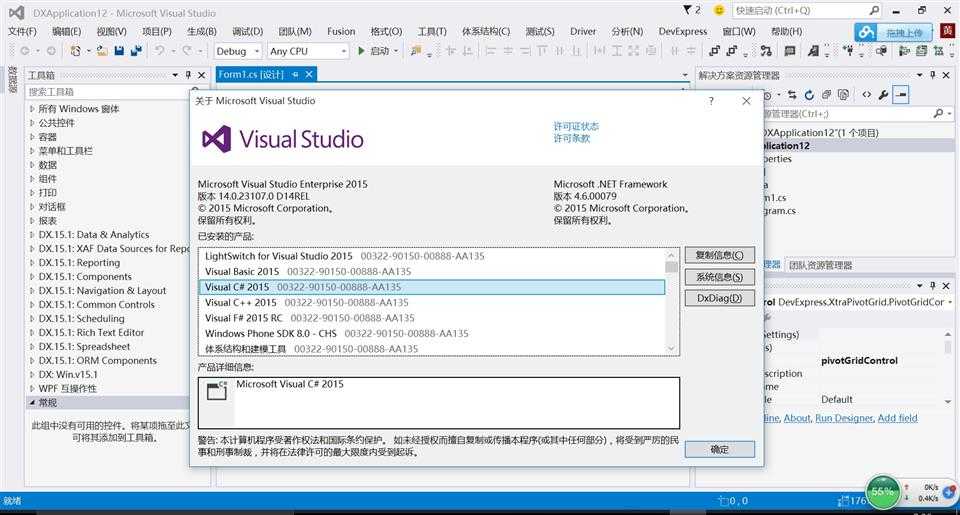This screenshot has height=515, width=960.
Task: Click the sync with active document icon
Action: click(793, 95)
